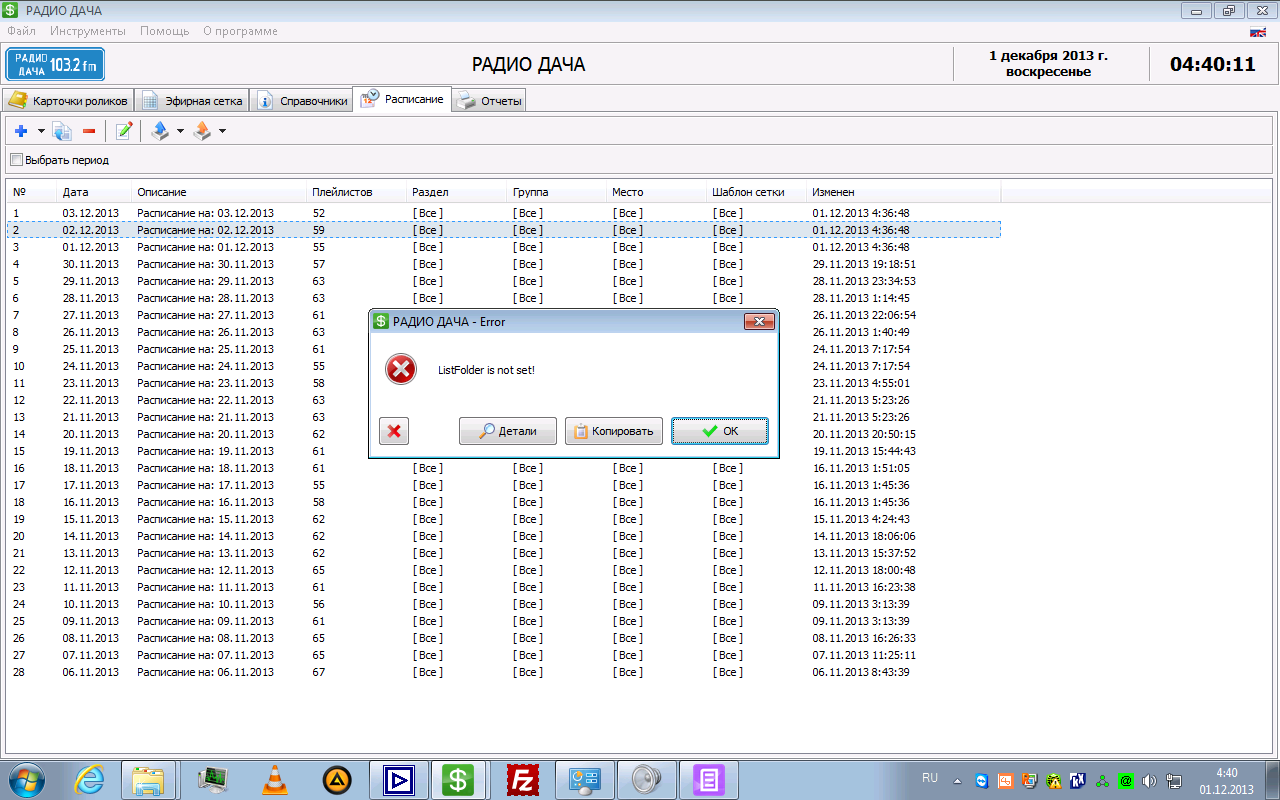Click the system monitor taskbar icon

coord(212,779)
